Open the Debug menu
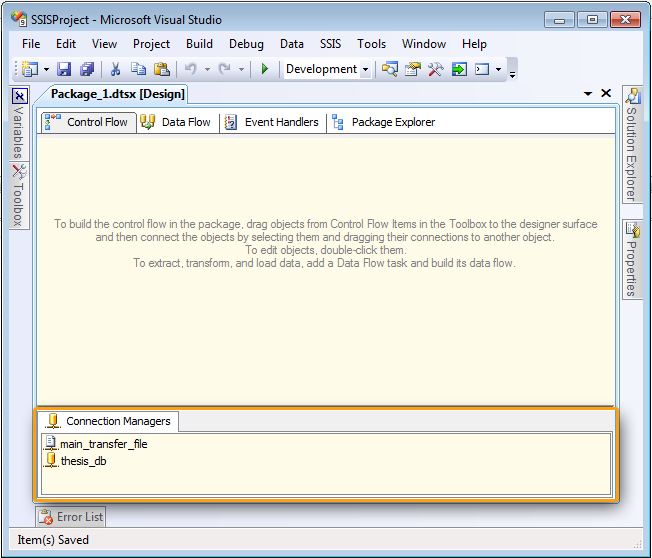Screen dimensions: 652x558 pos(246,44)
